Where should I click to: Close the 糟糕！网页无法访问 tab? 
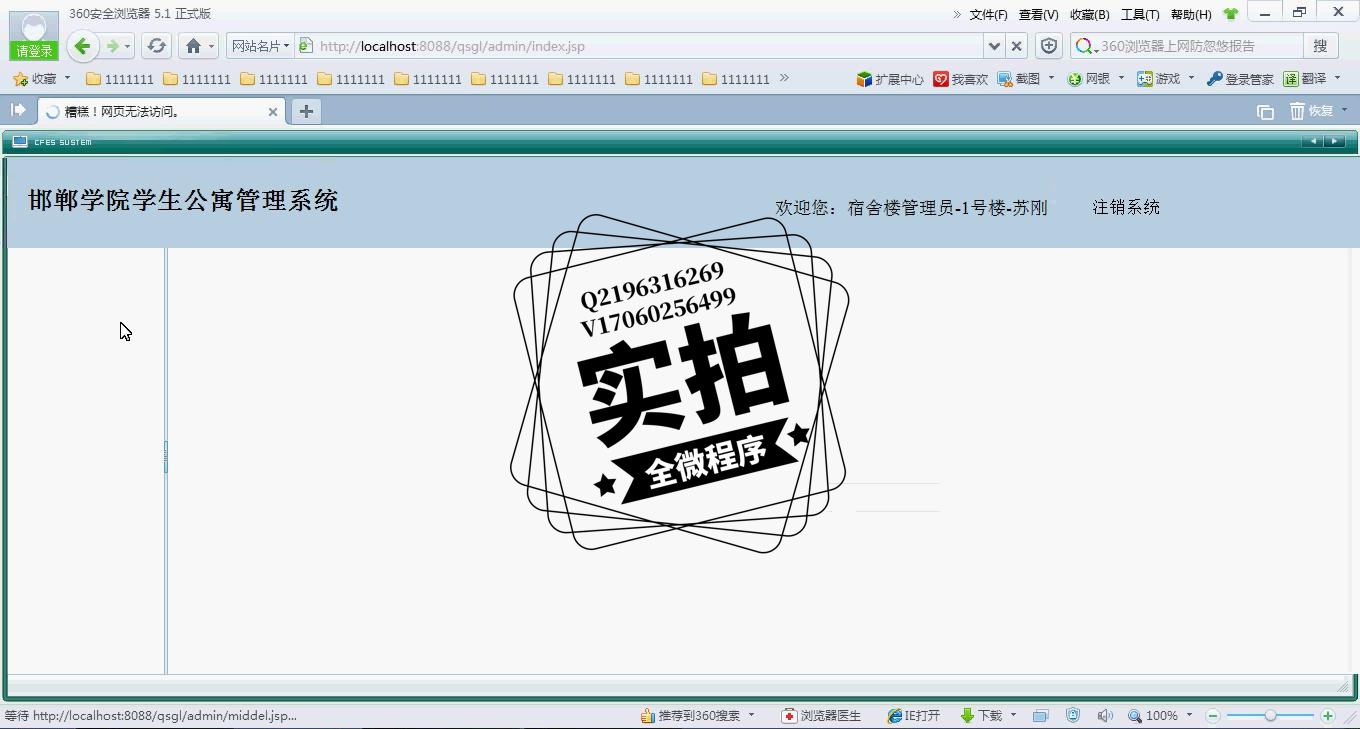point(272,112)
